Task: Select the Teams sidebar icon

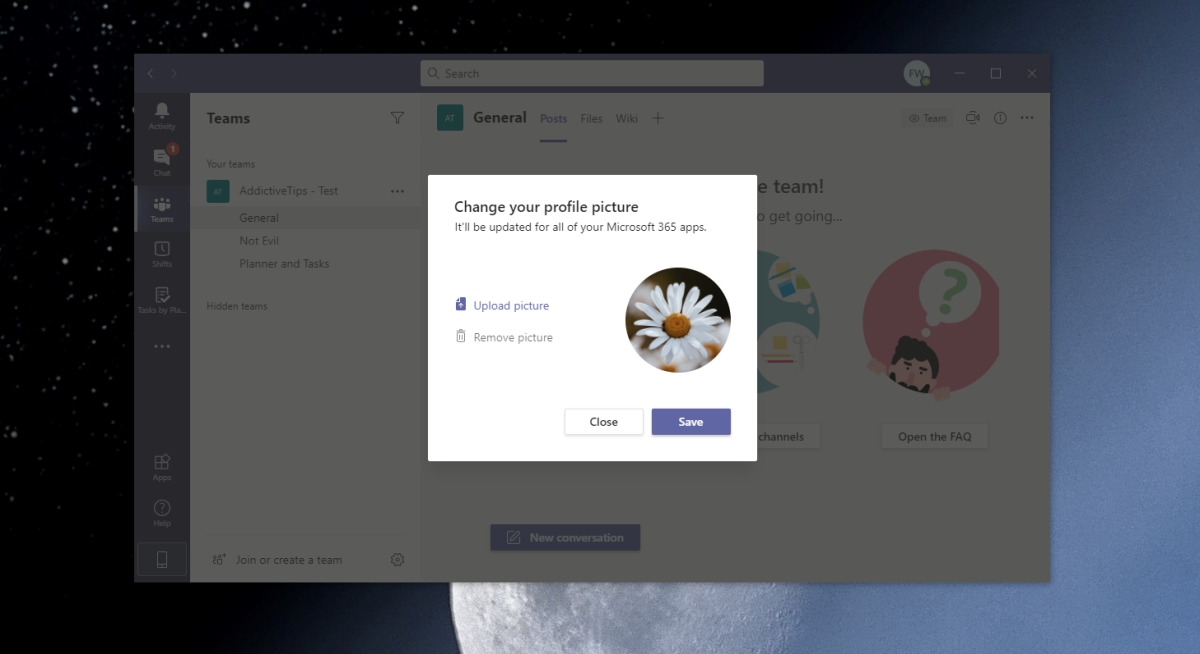Action: 162,209
